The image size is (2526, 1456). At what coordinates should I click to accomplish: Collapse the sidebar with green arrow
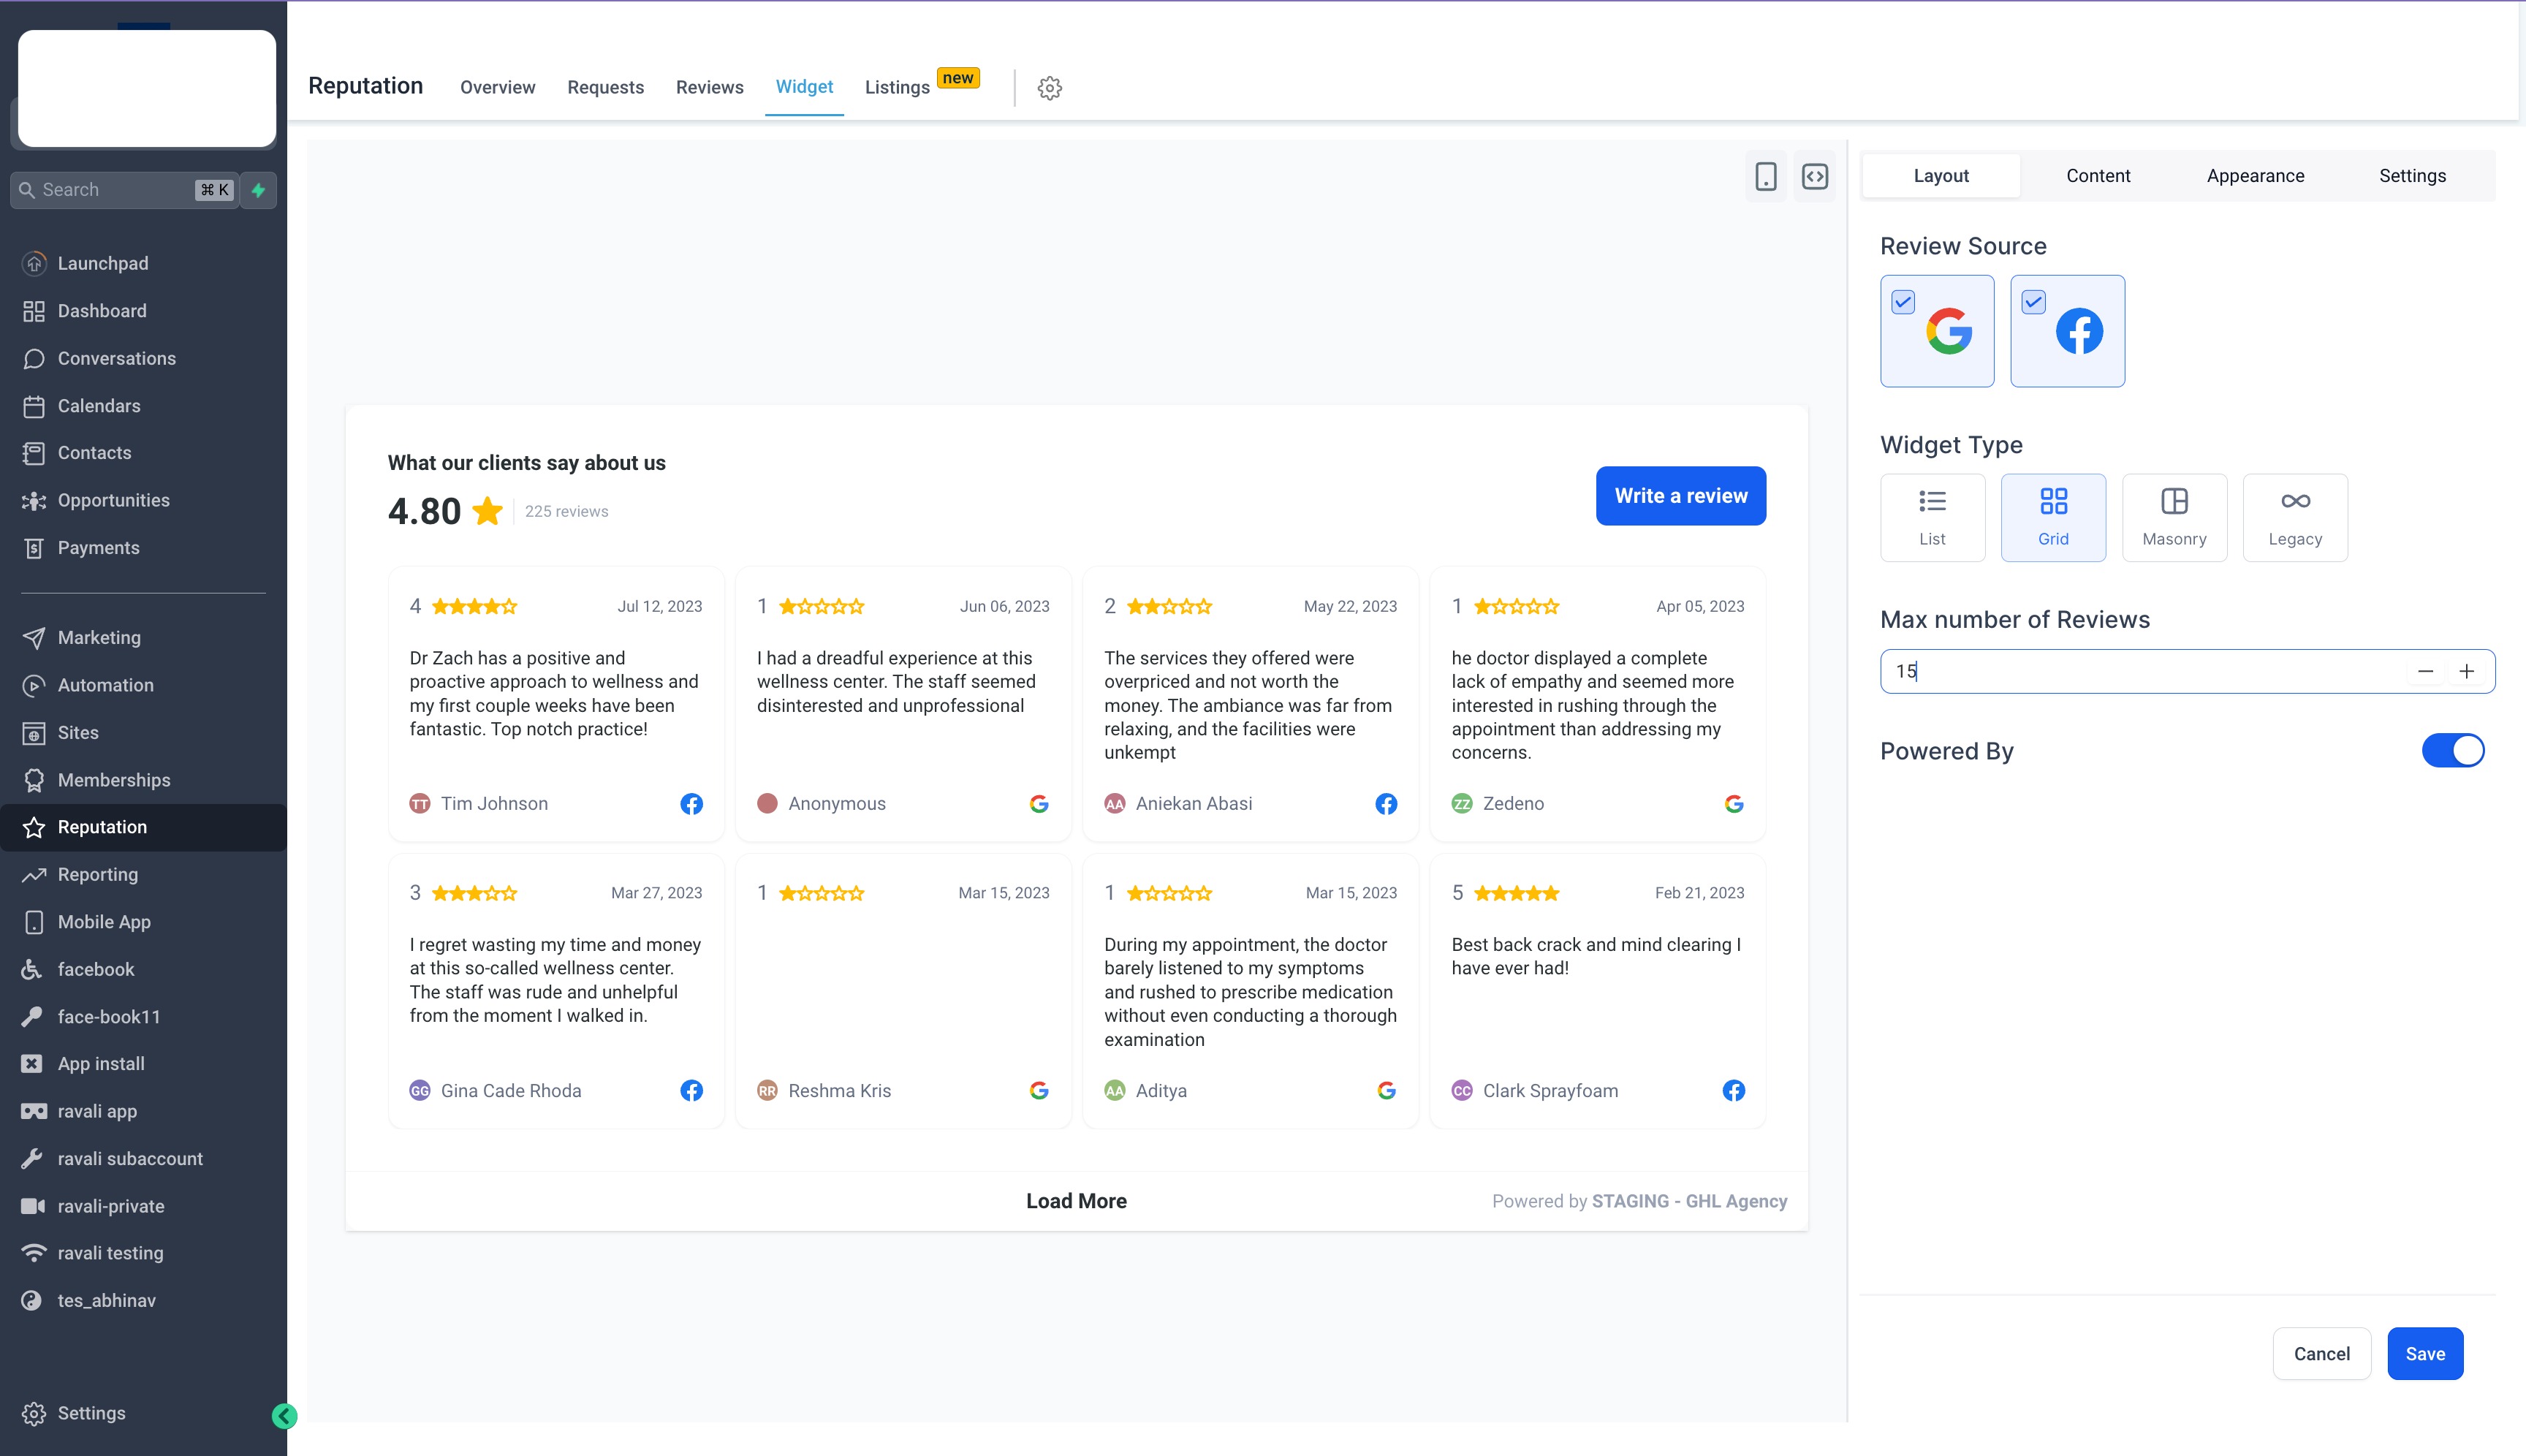(284, 1415)
